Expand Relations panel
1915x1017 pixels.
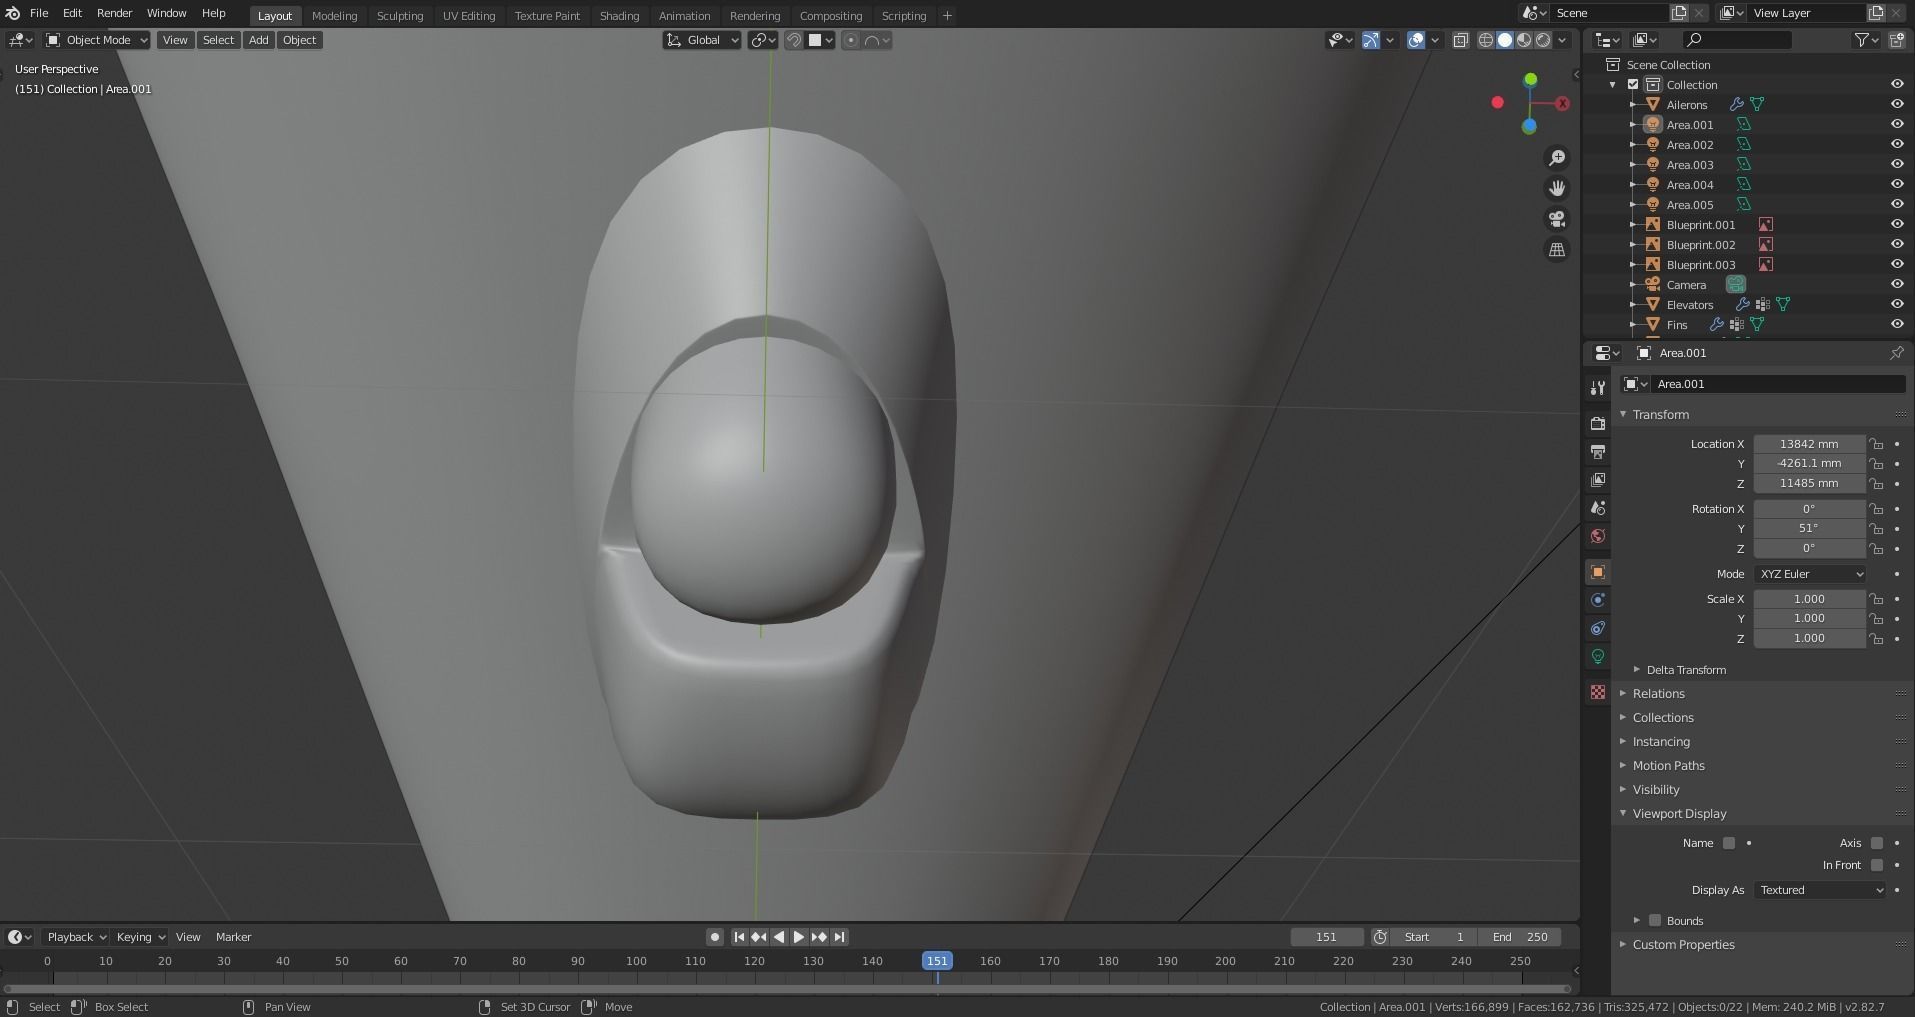click(x=1658, y=694)
